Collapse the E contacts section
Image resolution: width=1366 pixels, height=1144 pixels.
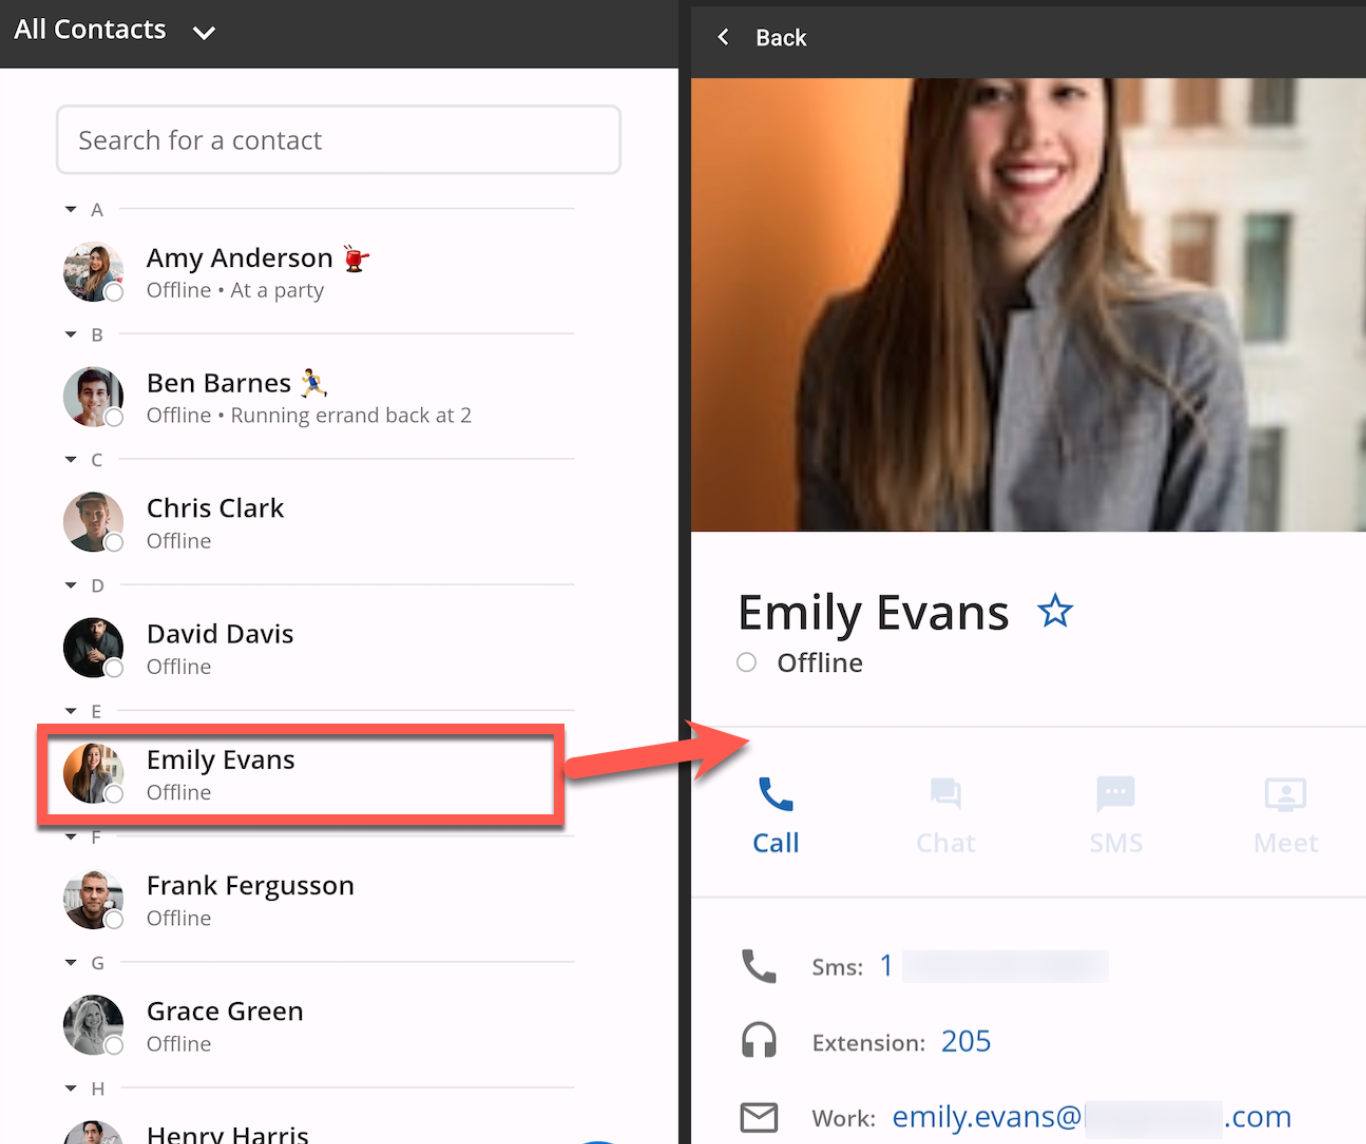pos(71,711)
